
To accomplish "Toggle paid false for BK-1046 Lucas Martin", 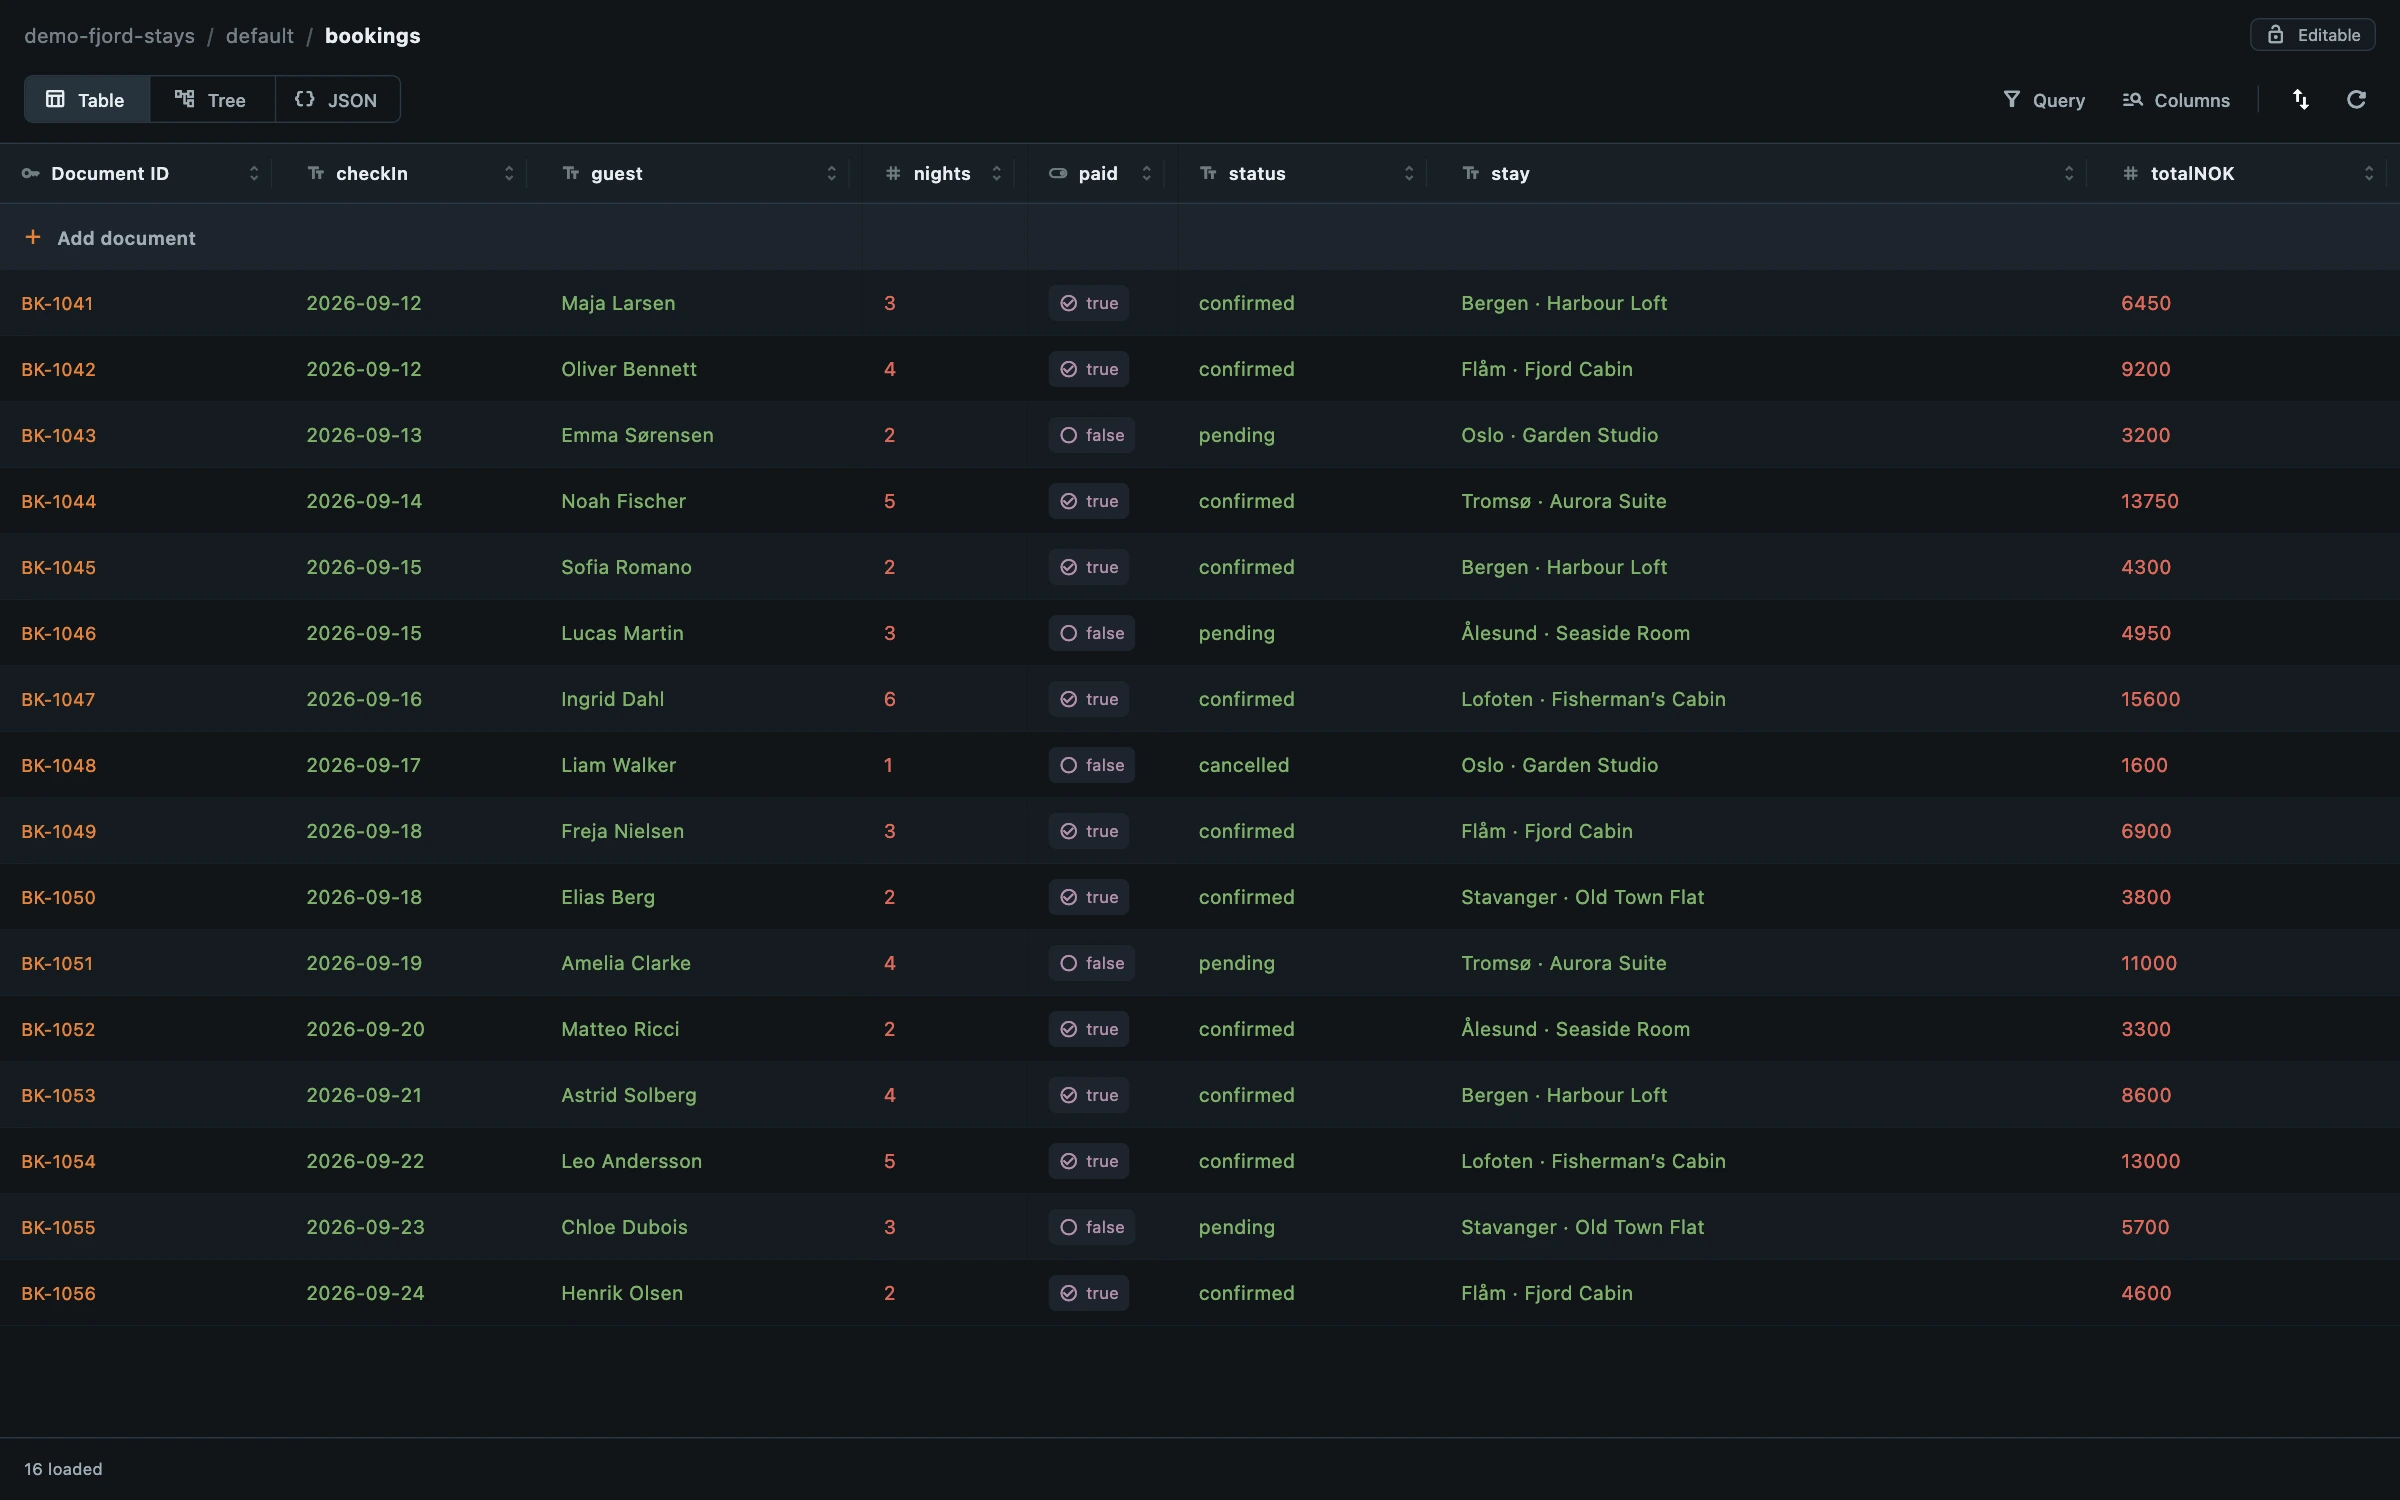I will (1092, 633).
